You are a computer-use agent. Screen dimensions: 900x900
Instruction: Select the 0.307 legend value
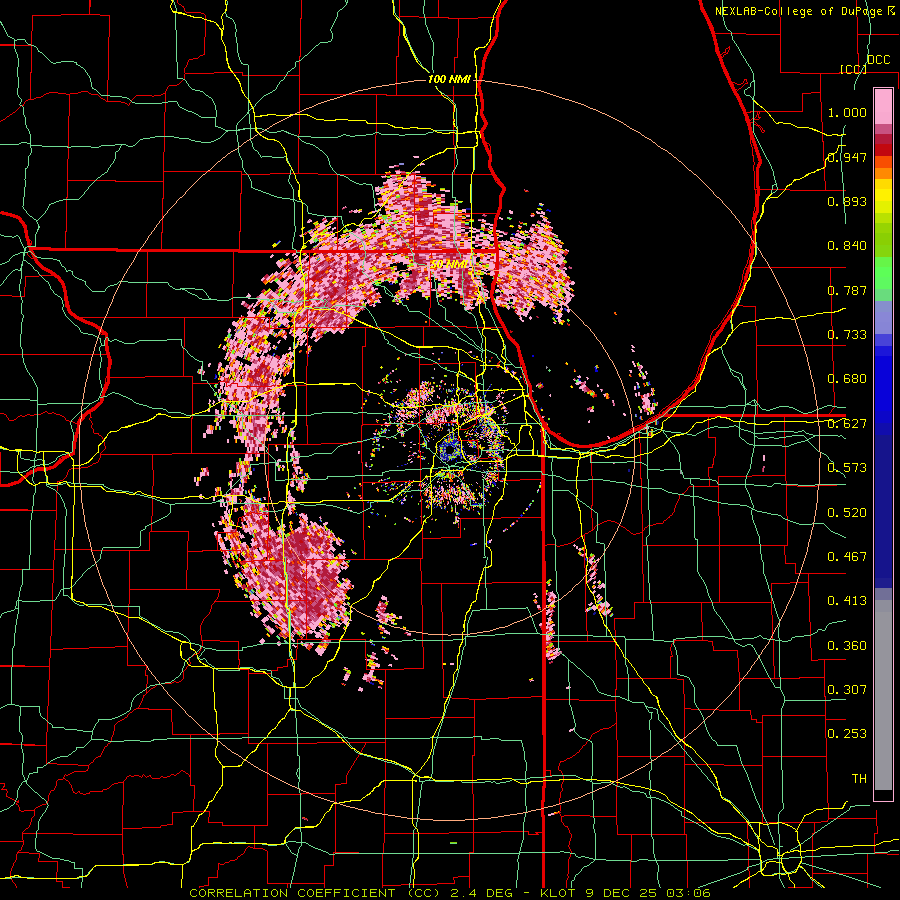coord(847,690)
